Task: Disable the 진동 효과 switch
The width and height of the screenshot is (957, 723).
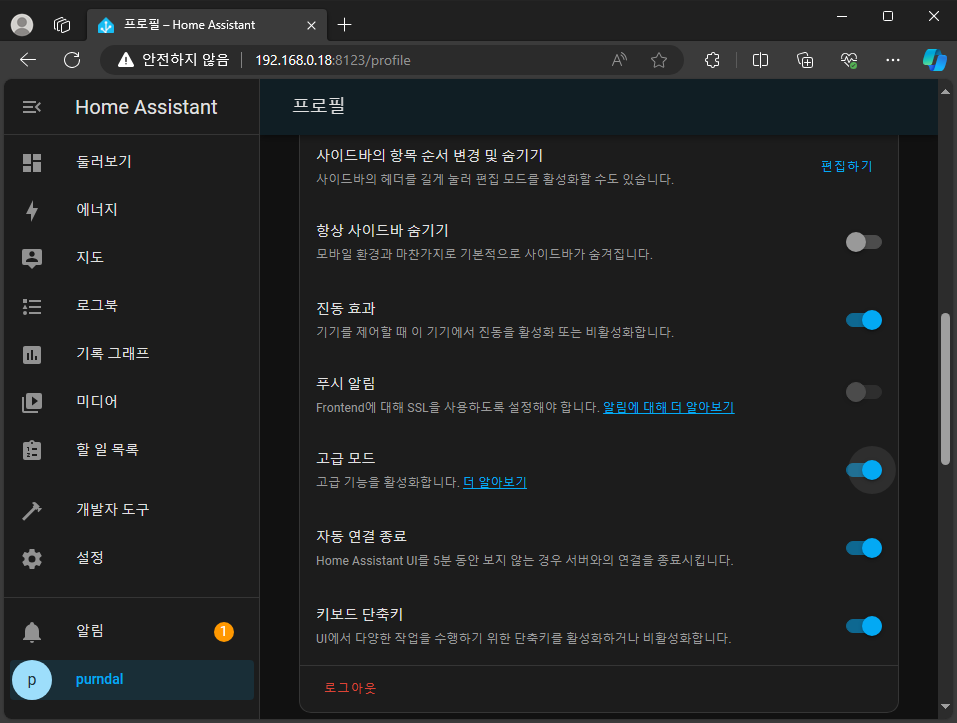Action: [864, 320]
